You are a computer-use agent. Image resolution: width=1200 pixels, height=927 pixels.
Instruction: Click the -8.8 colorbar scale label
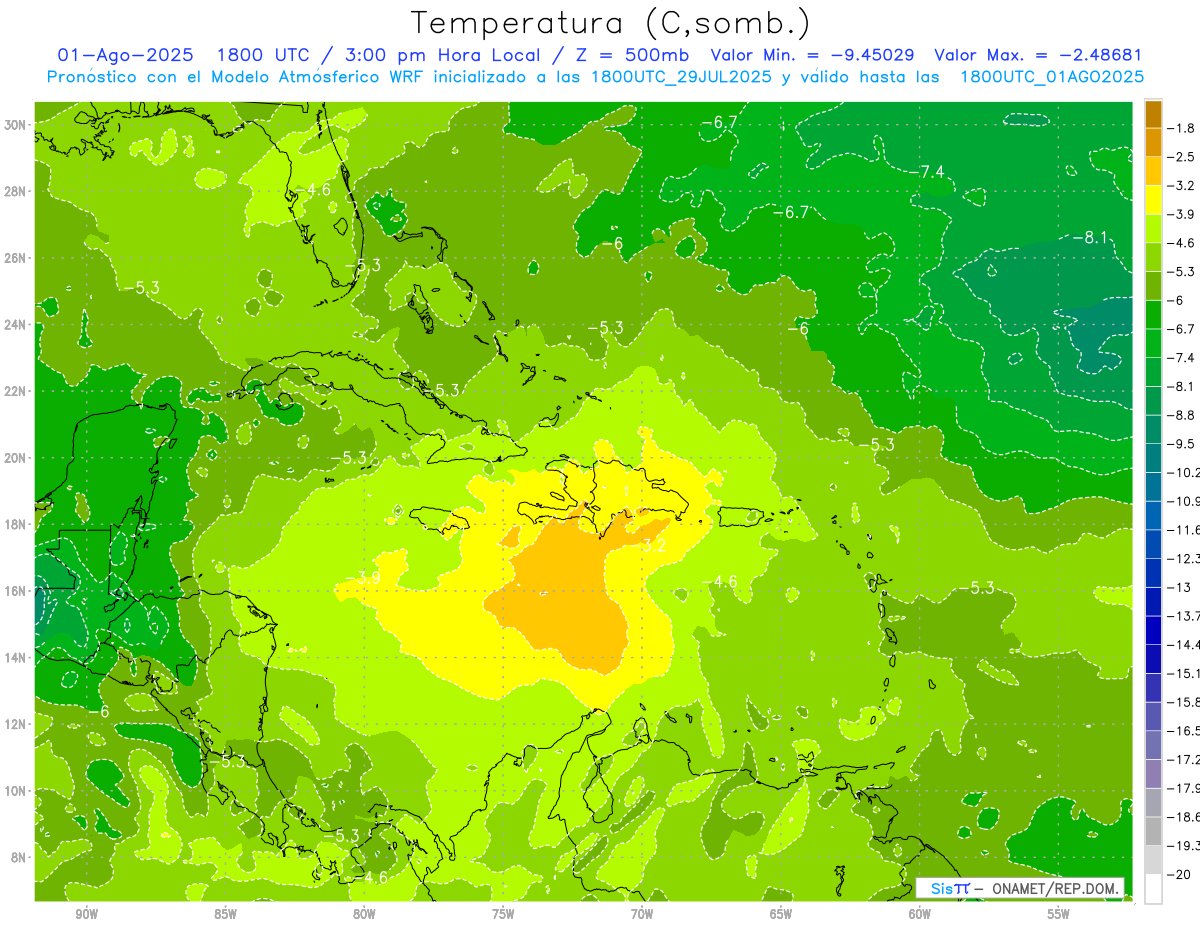click(1183, 415)
